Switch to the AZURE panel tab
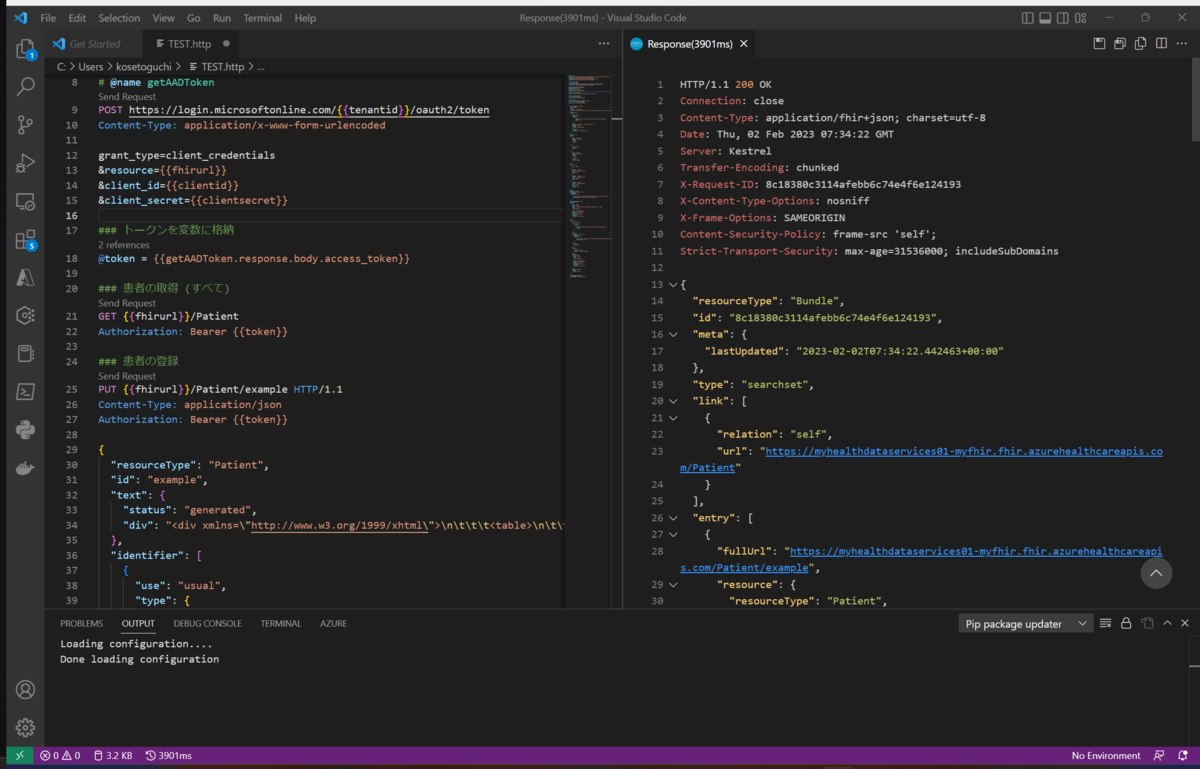The height and width of the screenshot is (769, 1200). point(333,623)
